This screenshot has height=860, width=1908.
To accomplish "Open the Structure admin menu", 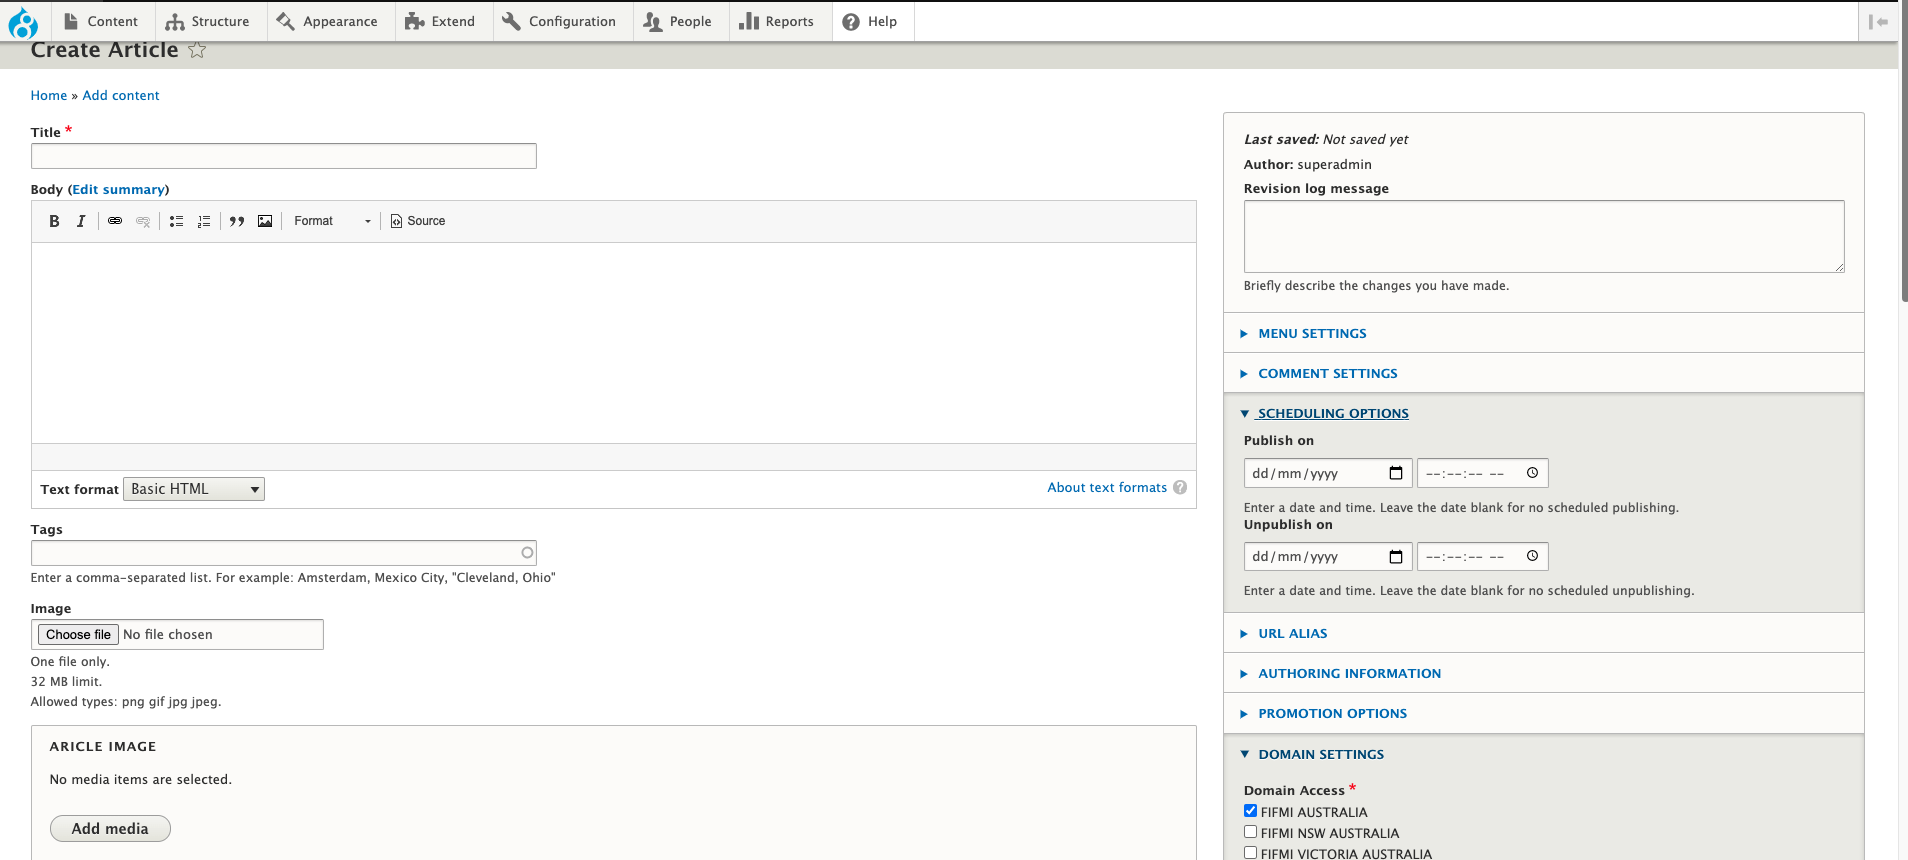I will pos(208,21).
